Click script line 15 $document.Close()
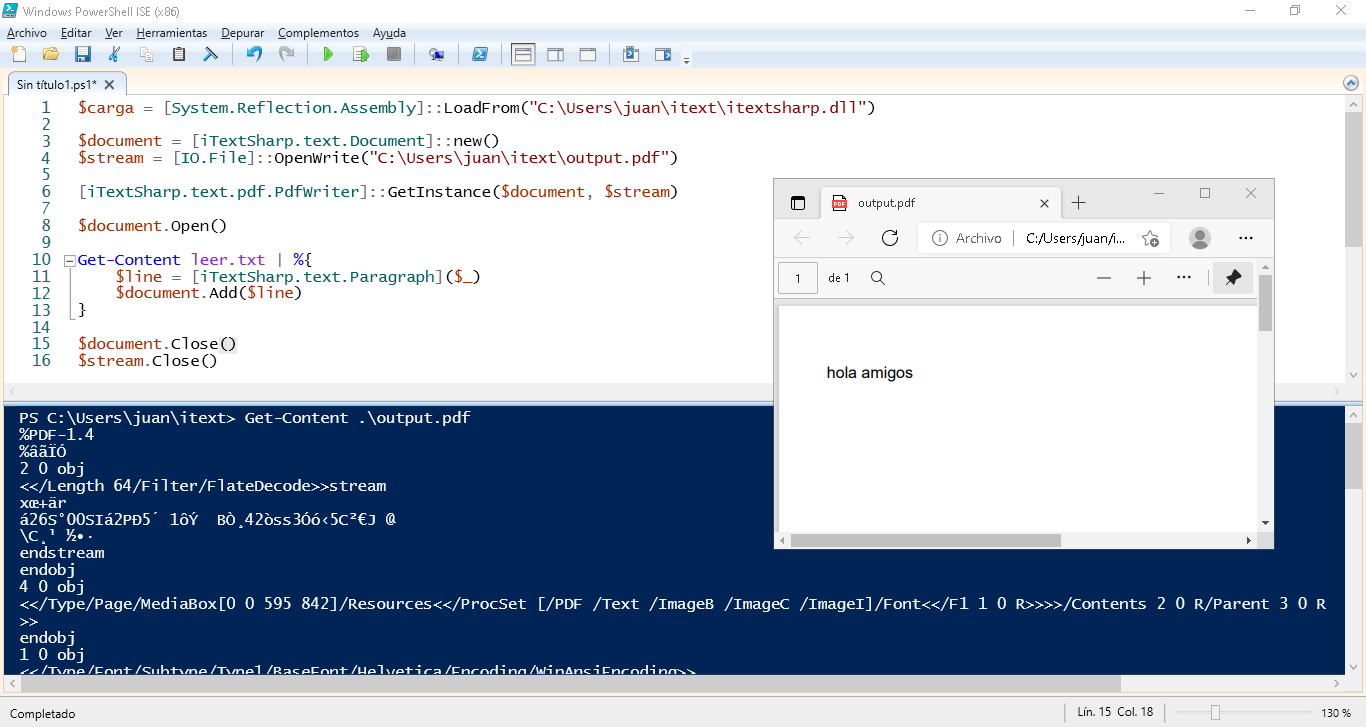 (x=157, y=344)
